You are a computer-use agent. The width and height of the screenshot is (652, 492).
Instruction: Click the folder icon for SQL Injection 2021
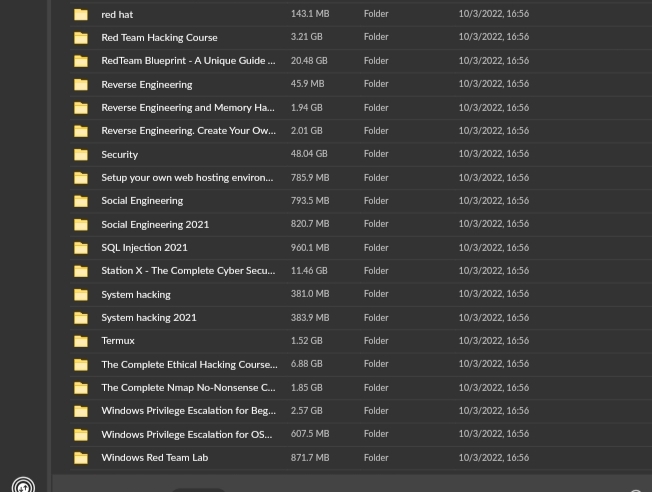(x=81, y=248)
